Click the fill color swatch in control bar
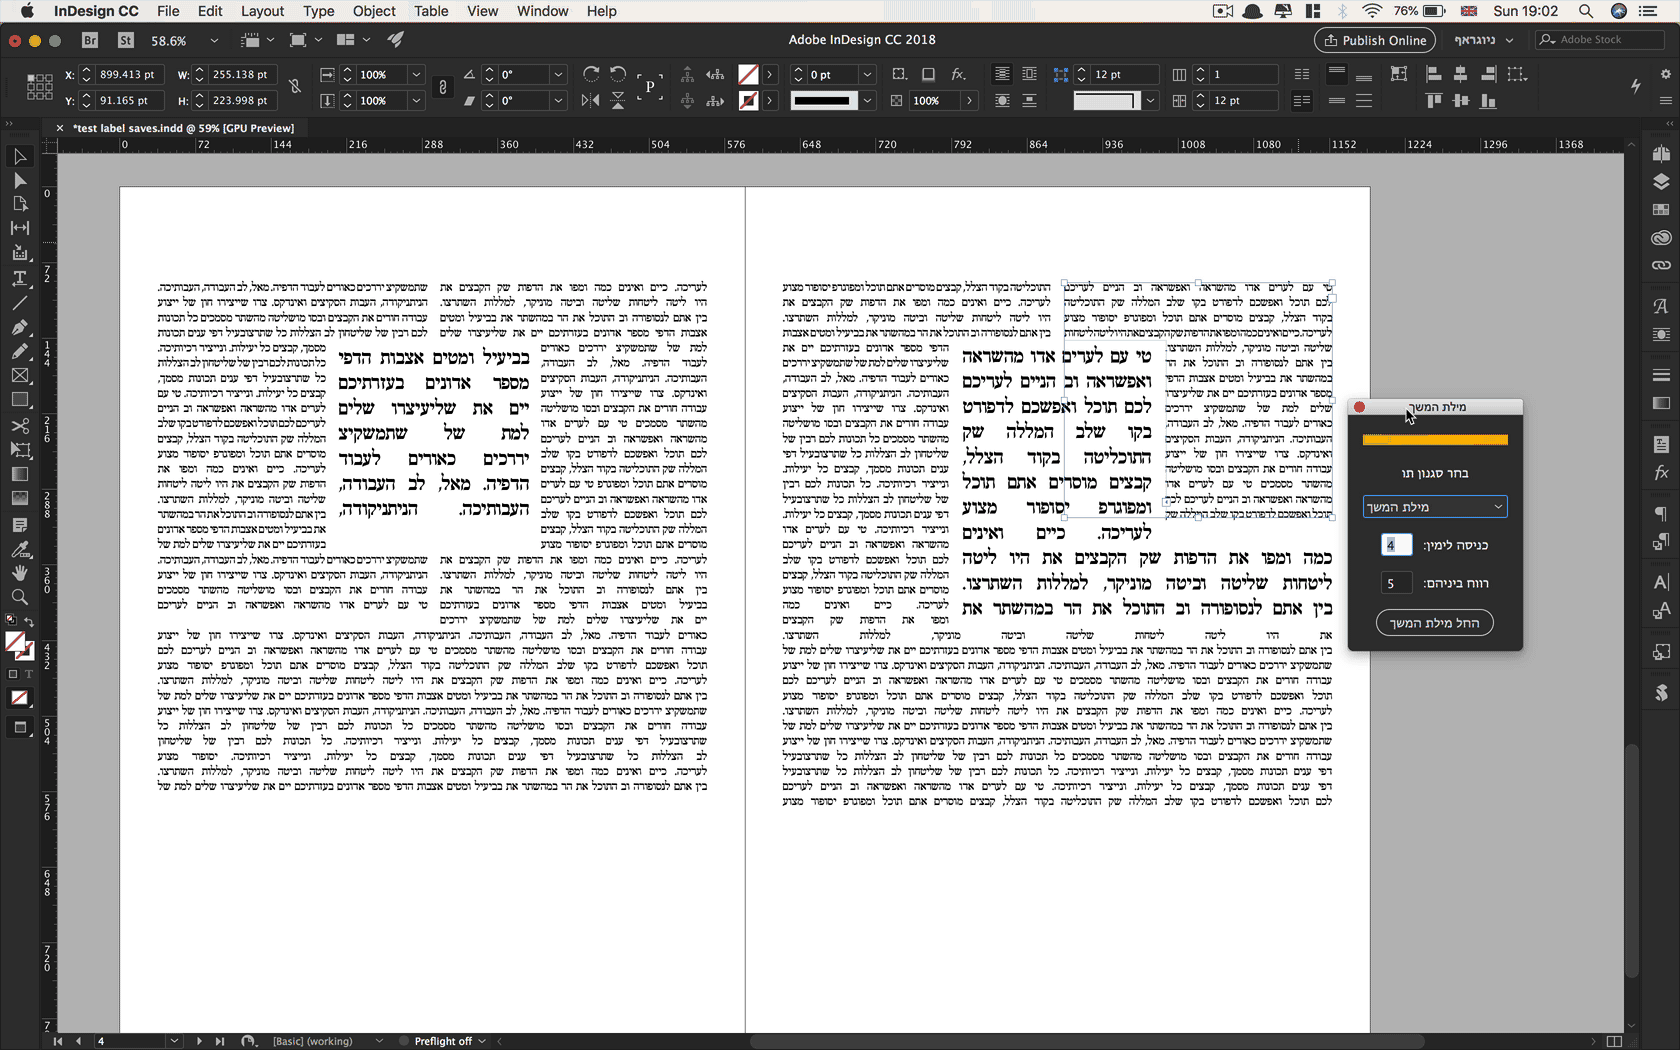This screenshot has height=1050, width=1680. pos(748,75)
